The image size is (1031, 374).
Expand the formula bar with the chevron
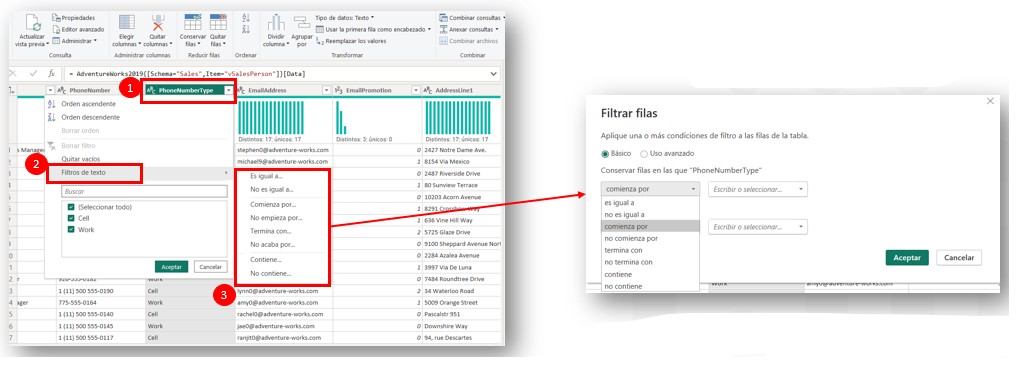coord(494,74)
